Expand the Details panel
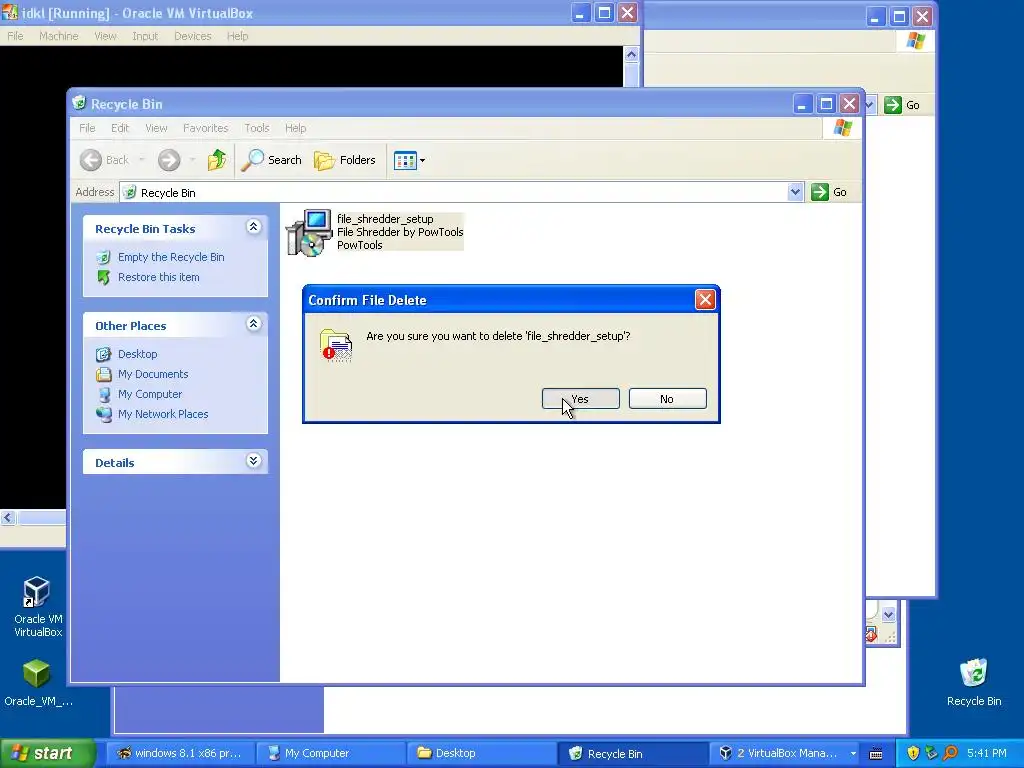Screen dimensions: 1024x768 pos(253,461)
